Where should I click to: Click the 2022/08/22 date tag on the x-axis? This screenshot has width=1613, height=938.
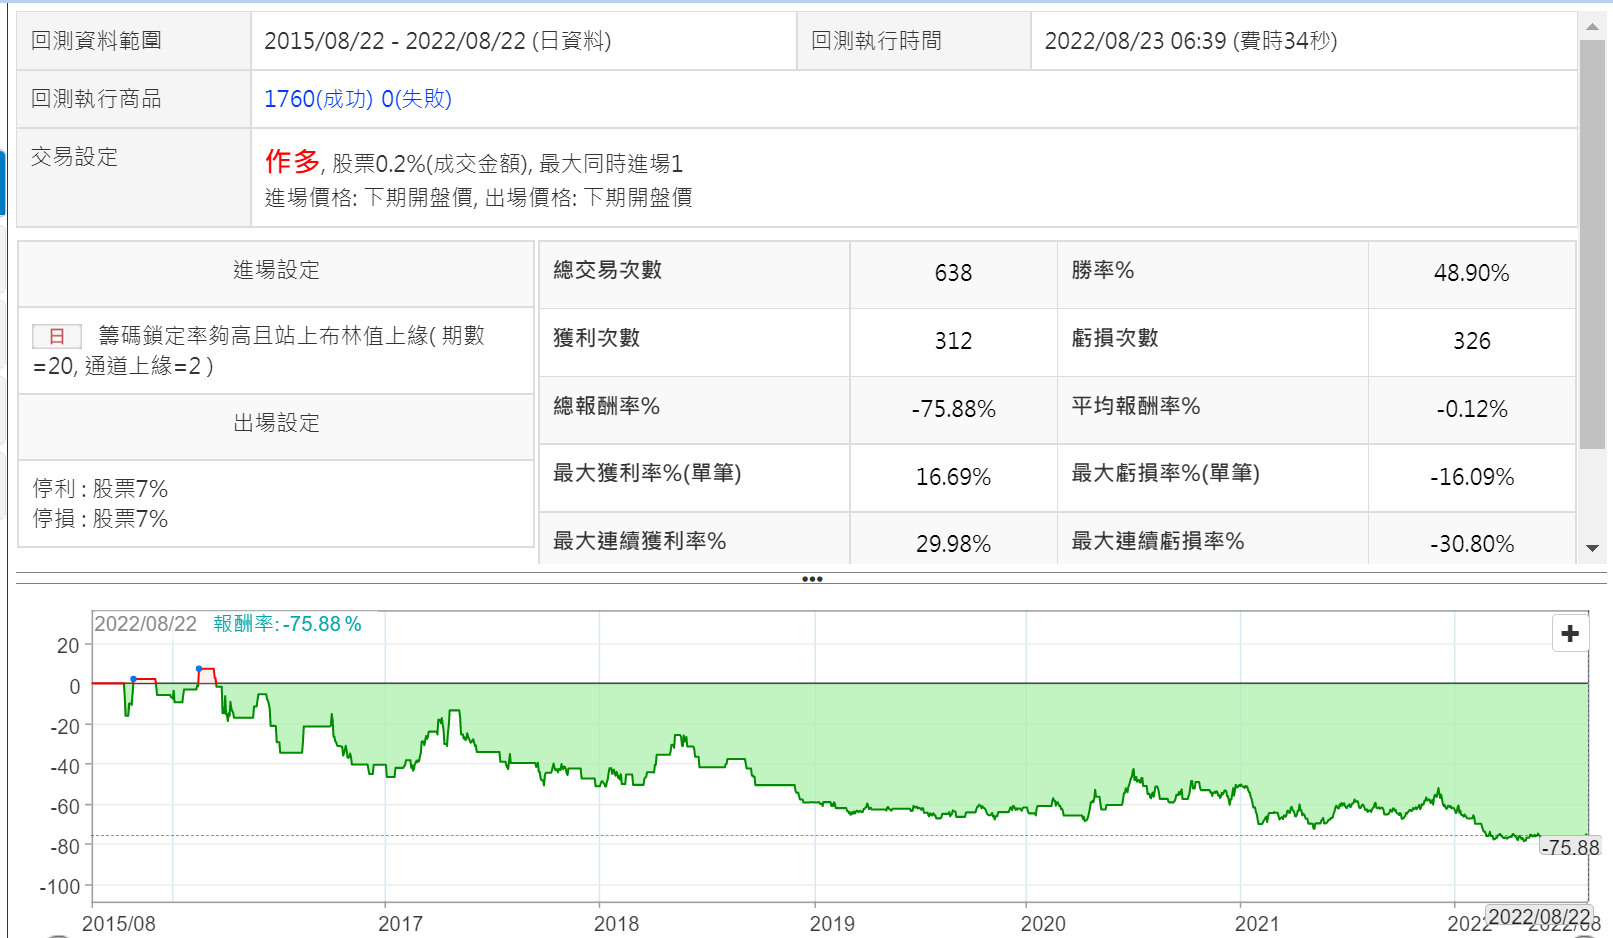coord(1538,916)
